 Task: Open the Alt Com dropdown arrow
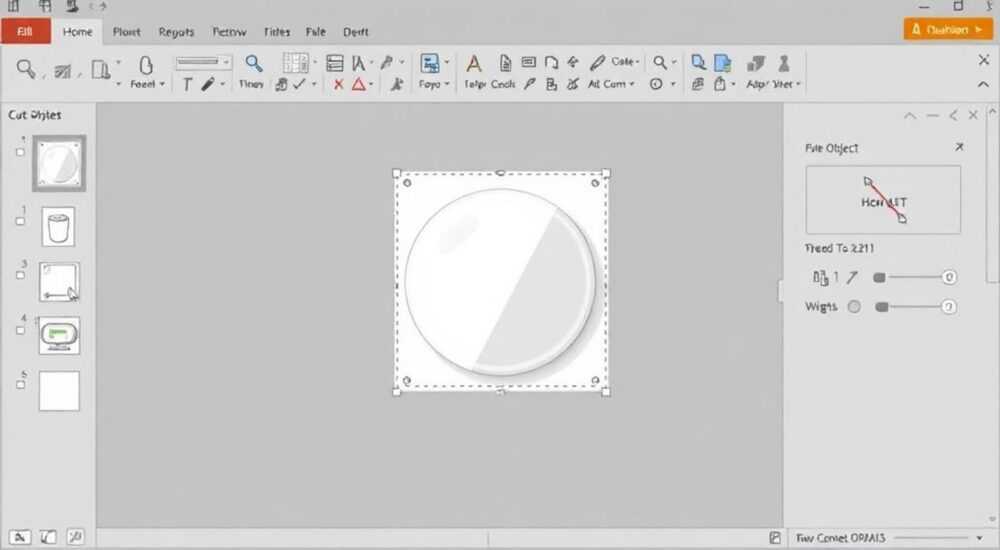(x=632, y=84)
